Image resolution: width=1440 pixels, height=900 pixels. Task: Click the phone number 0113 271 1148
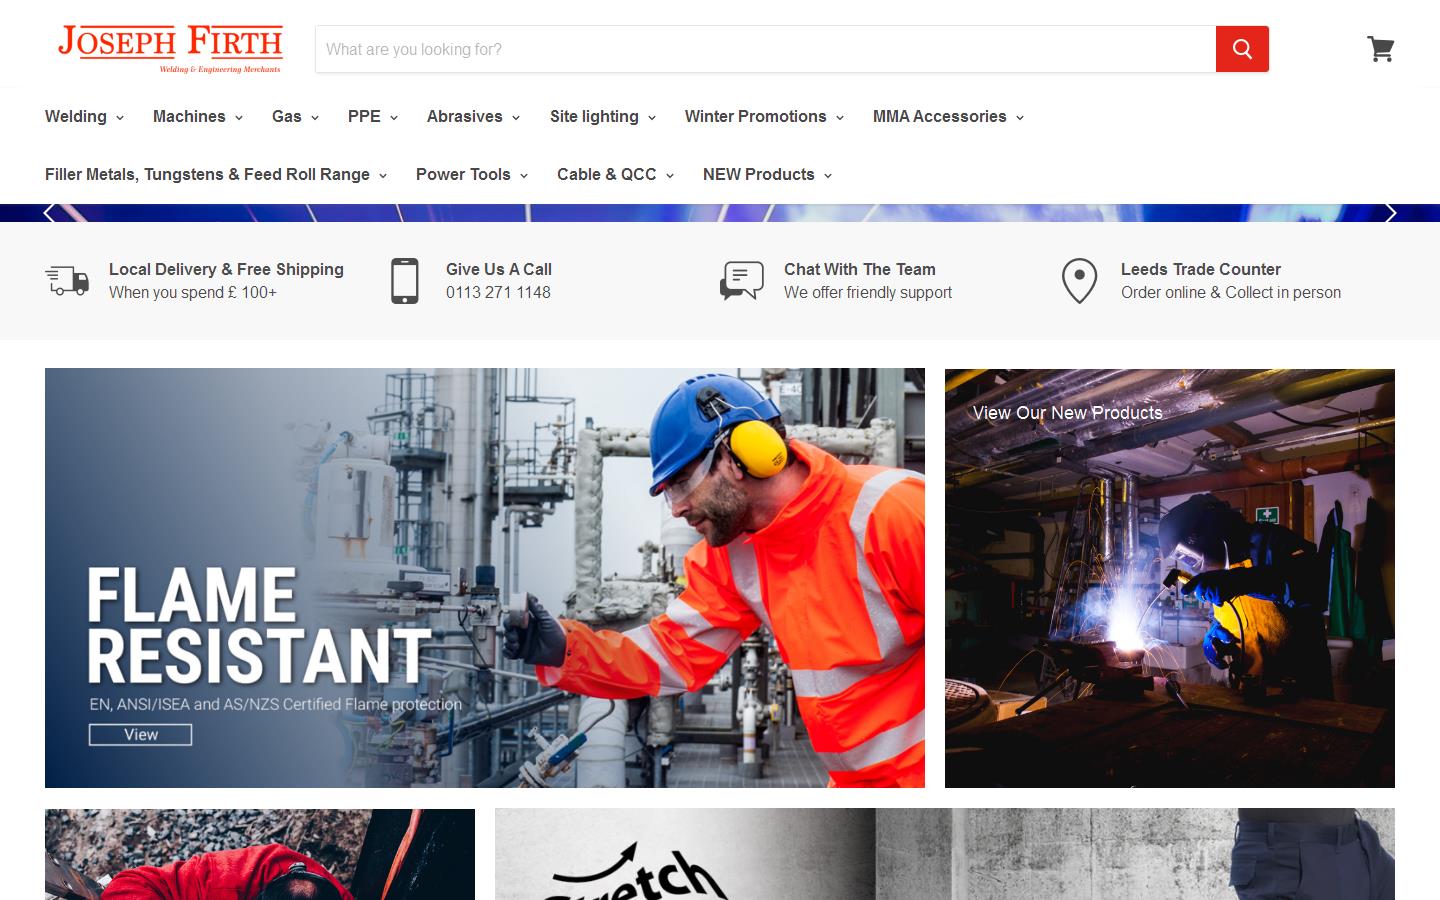coord(498,293)
